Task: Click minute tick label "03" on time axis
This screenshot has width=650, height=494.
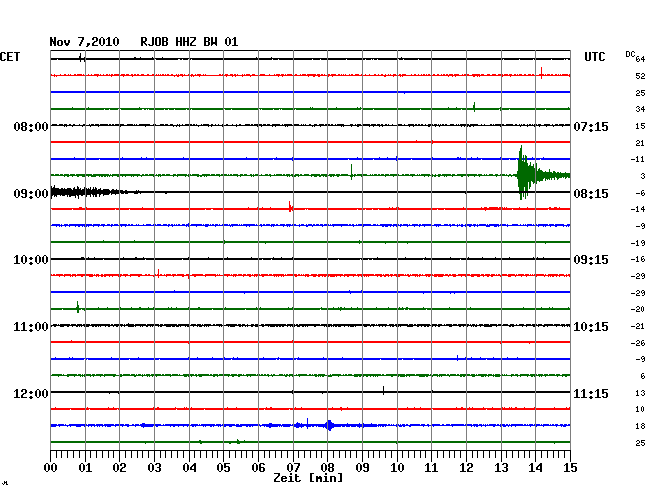Action: [154, 468]
